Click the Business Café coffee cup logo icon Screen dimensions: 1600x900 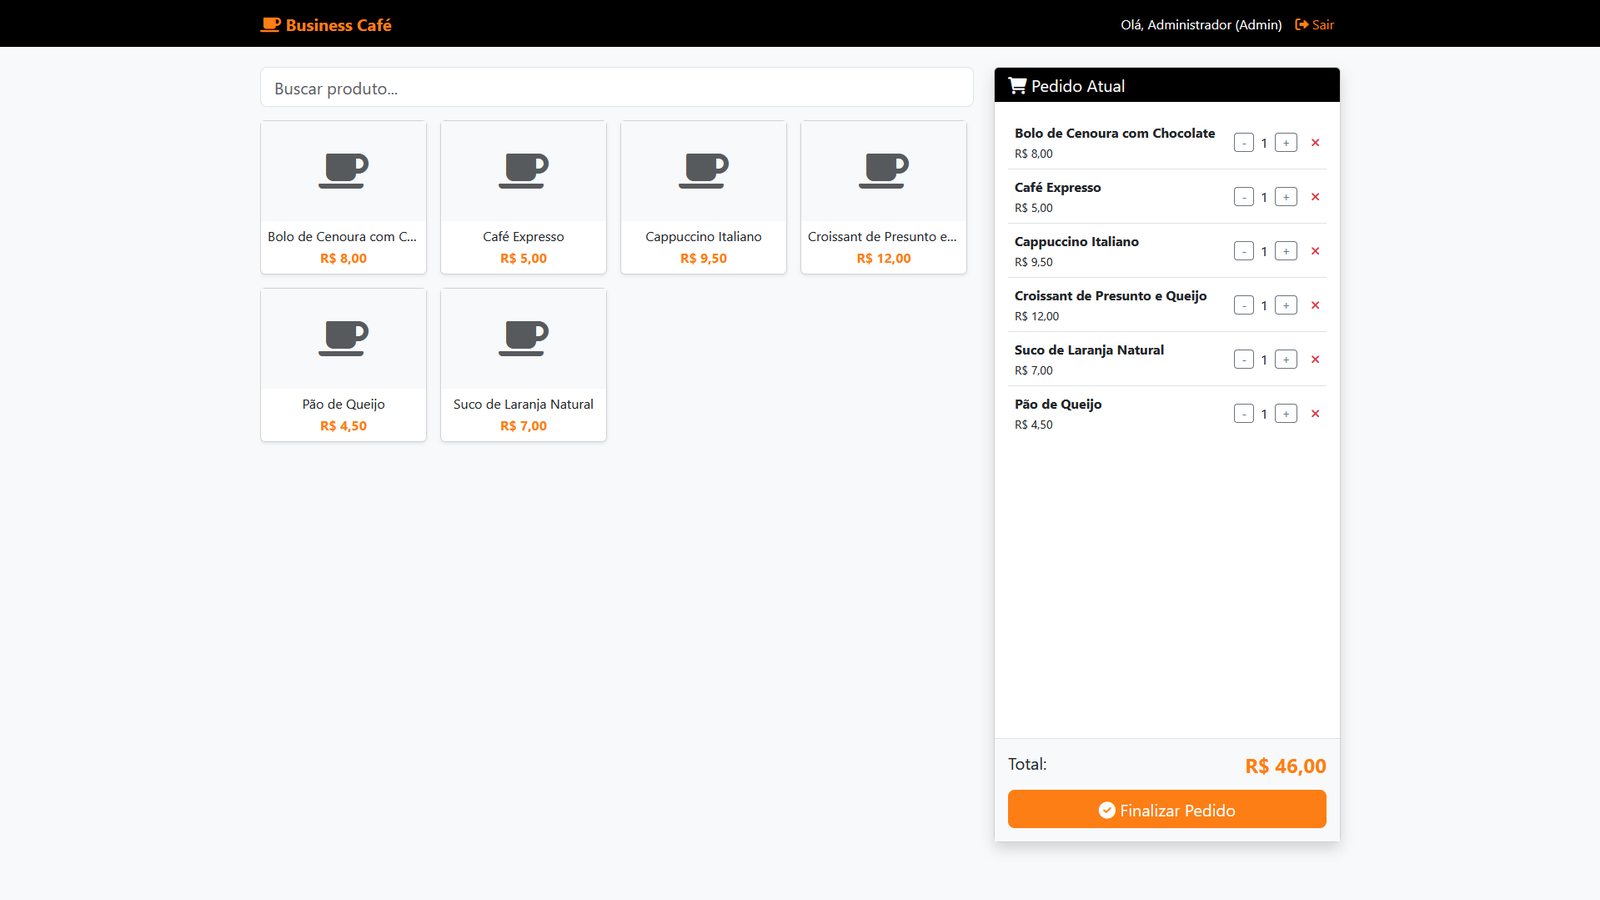click(x=269, y=24)
